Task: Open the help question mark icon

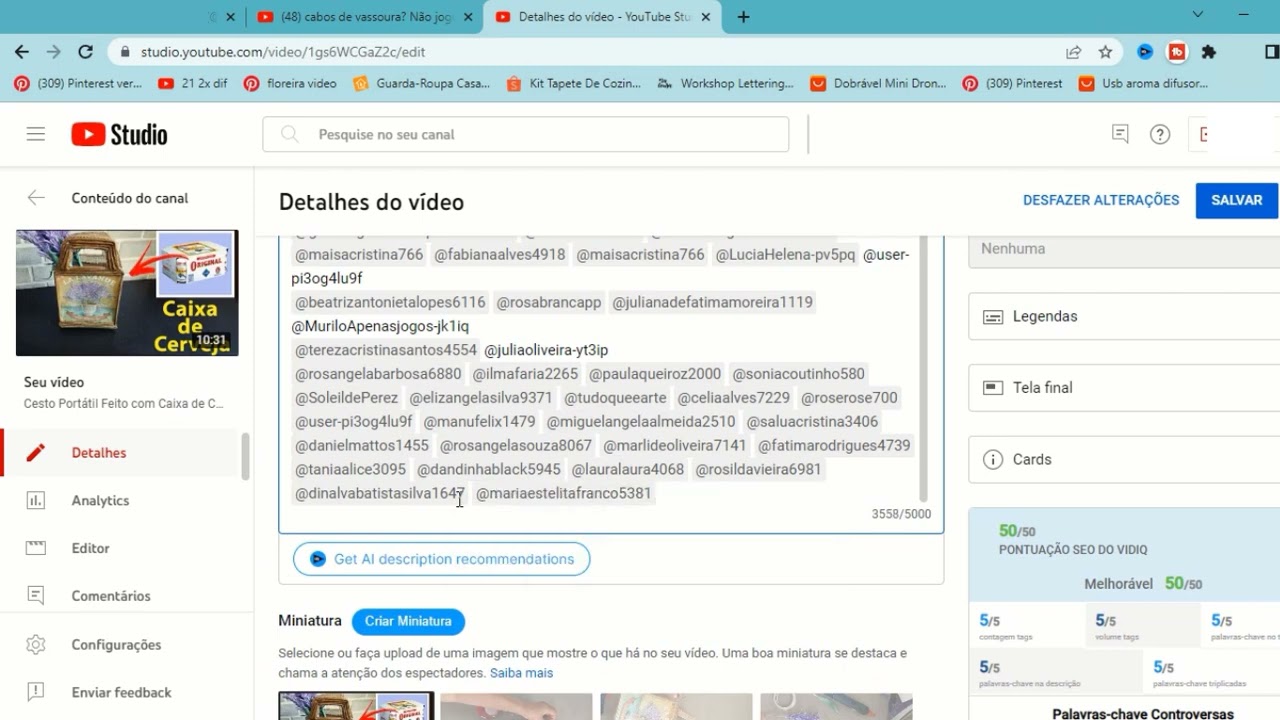Action: [1160, 134]
